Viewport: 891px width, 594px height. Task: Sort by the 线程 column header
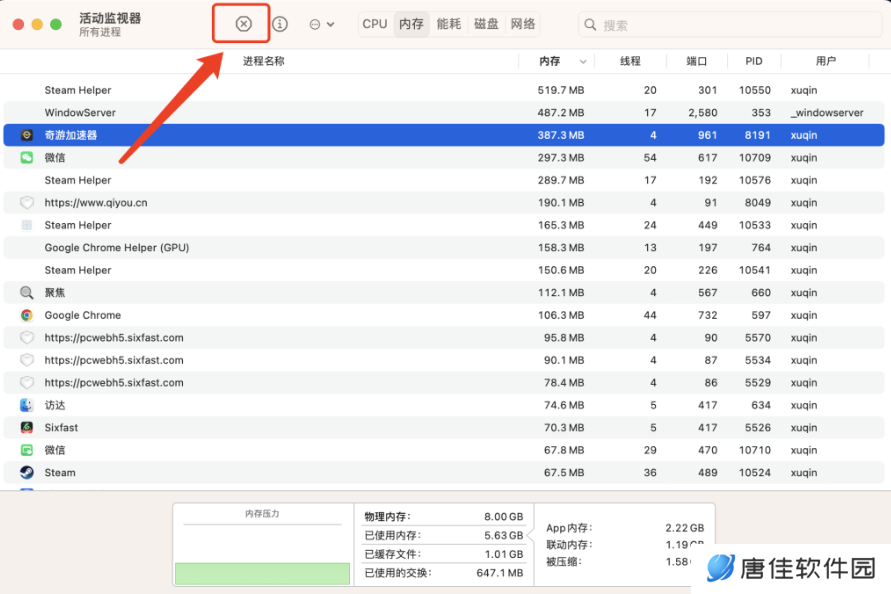pyautogui.click(x=630, y=61)
